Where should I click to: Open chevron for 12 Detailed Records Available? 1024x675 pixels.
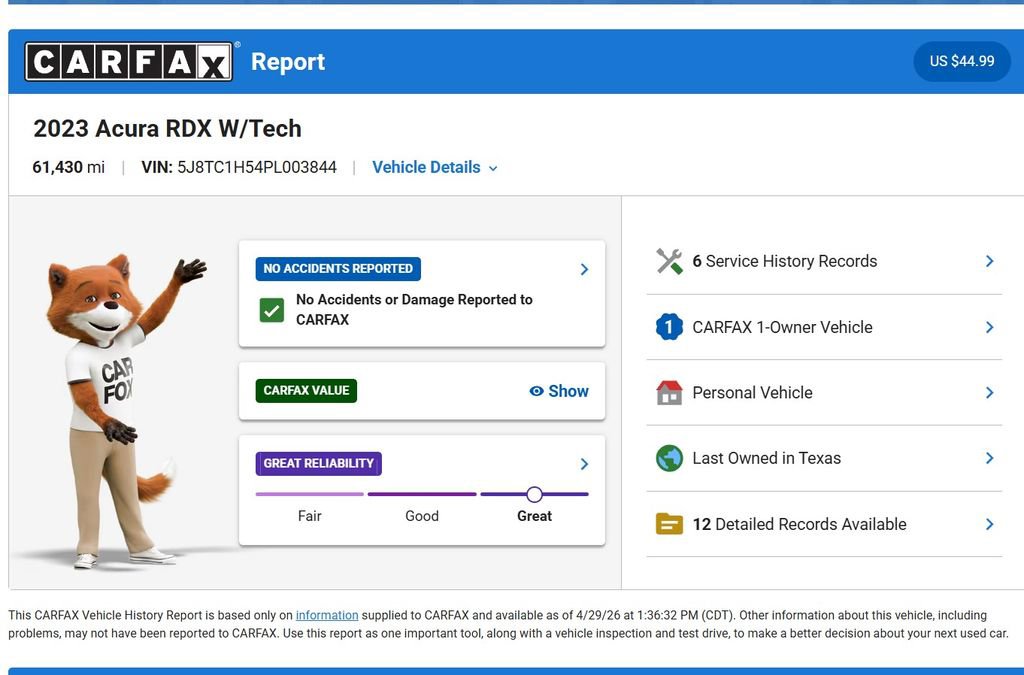989,524
